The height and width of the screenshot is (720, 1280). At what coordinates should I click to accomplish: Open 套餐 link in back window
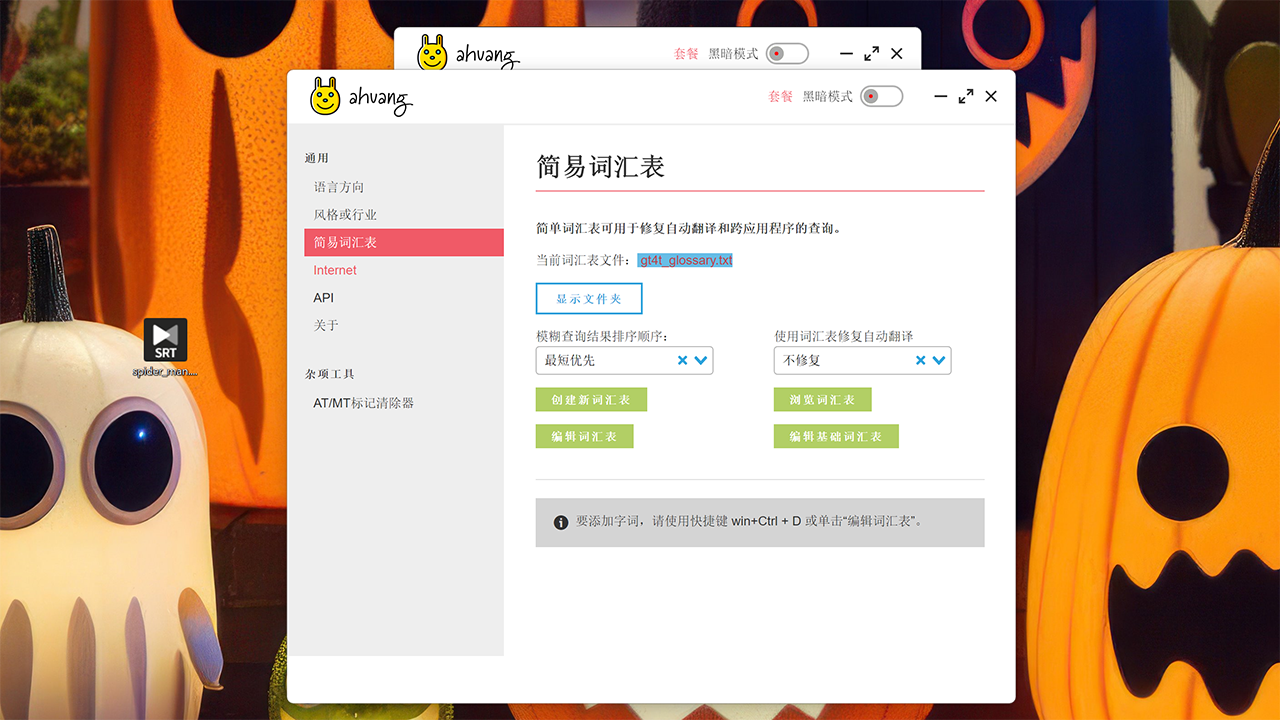click(x=686, y=53)
